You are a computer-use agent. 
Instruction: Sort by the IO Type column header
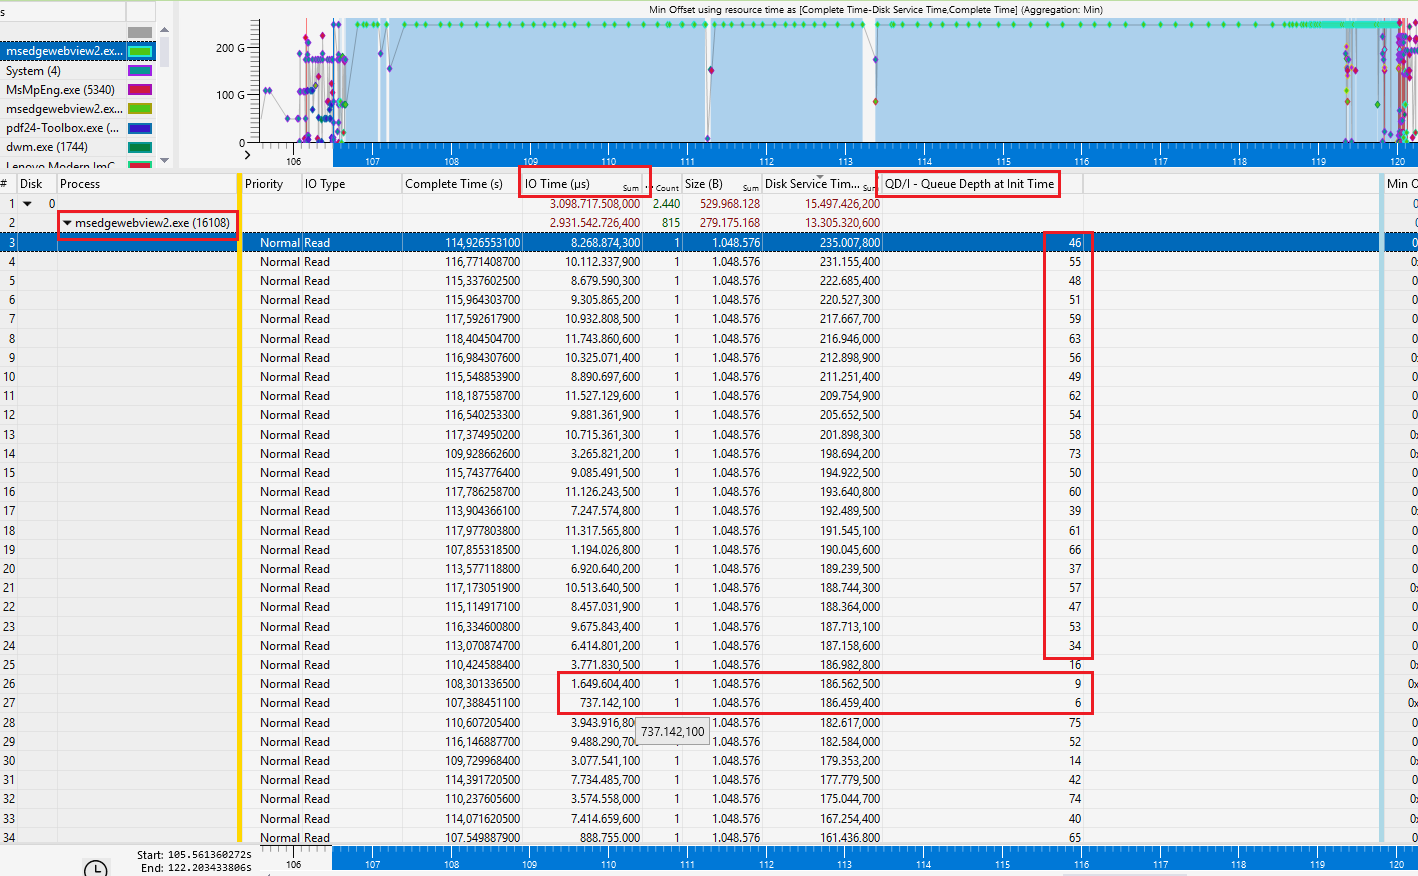pos(325,184)
